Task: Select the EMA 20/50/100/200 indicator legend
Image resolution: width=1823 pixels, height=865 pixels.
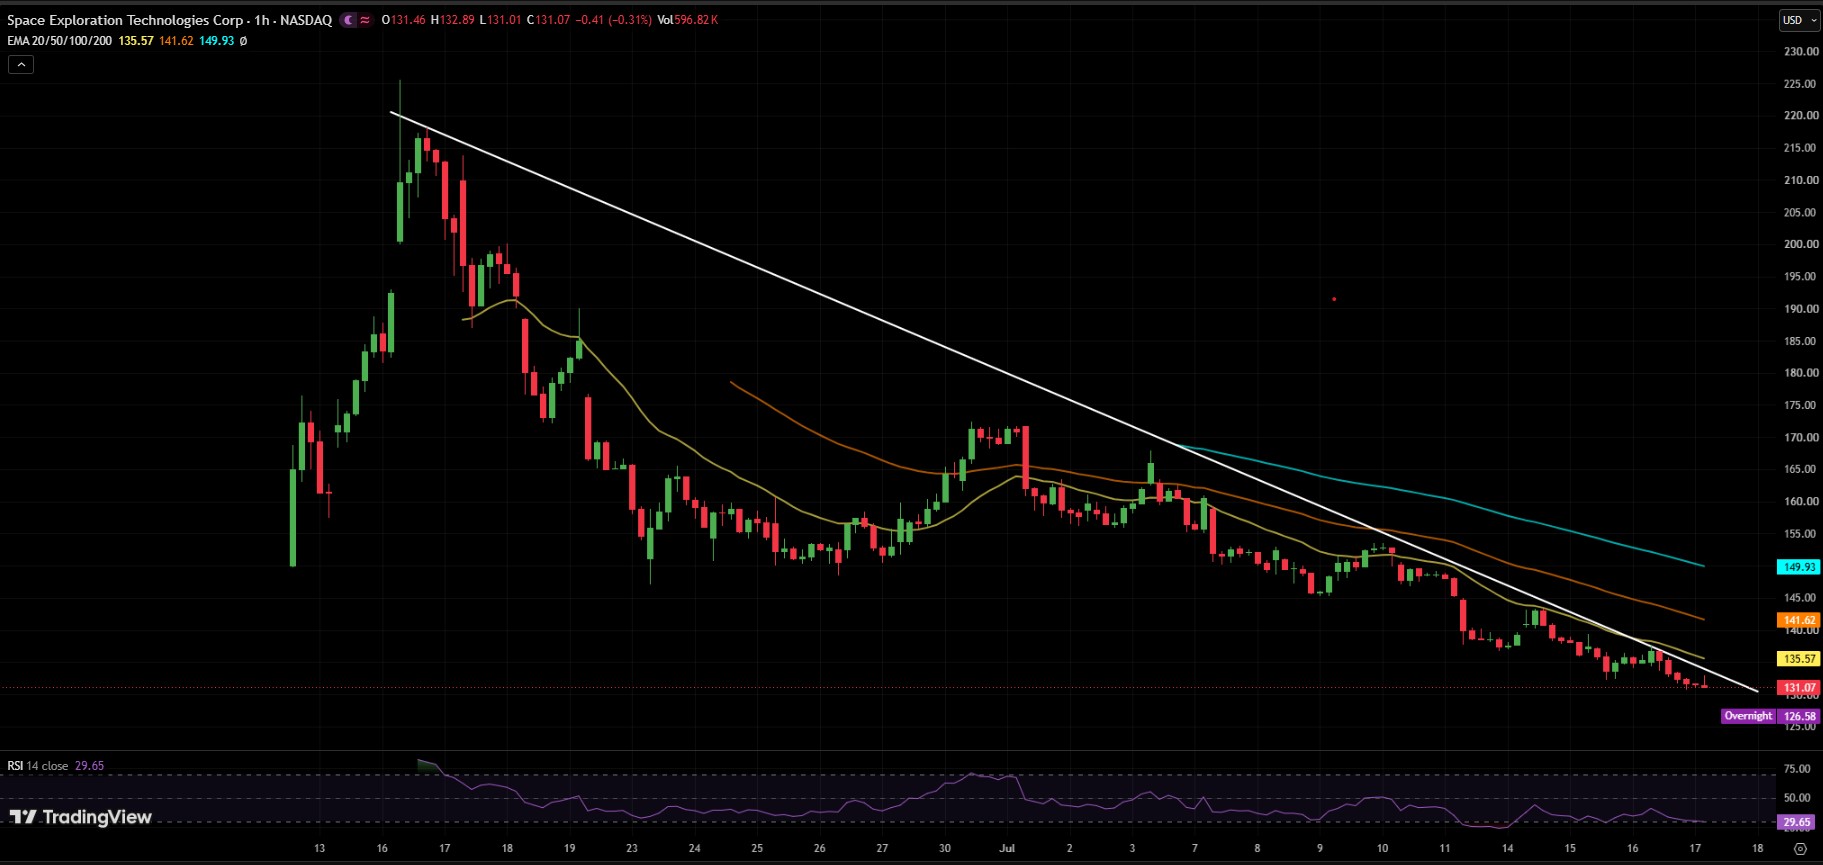Action: 59,41
